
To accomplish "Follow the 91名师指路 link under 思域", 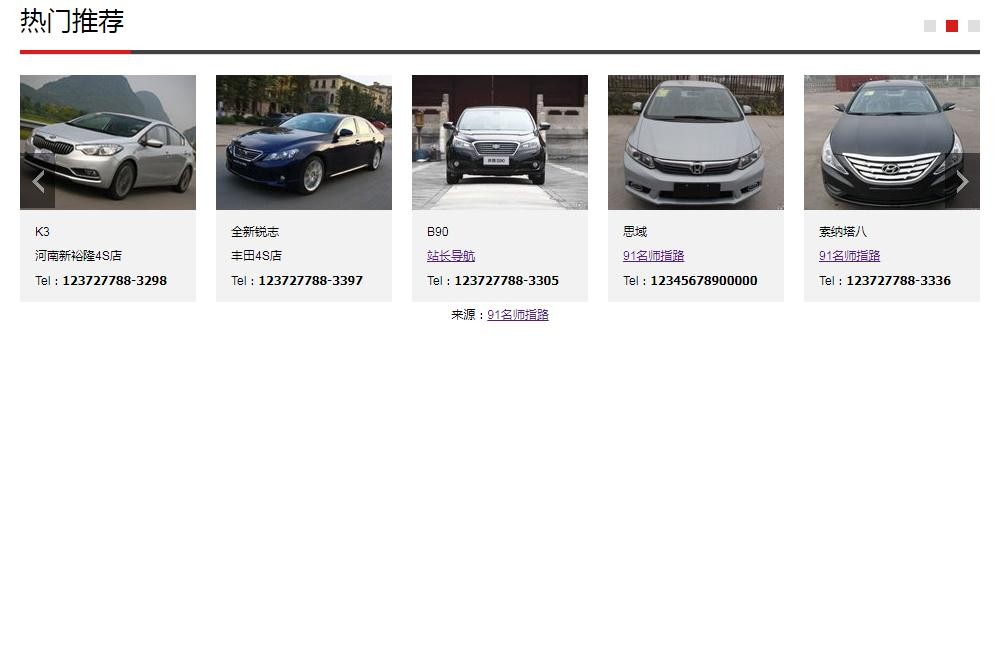I will click(x=654, y=256).
